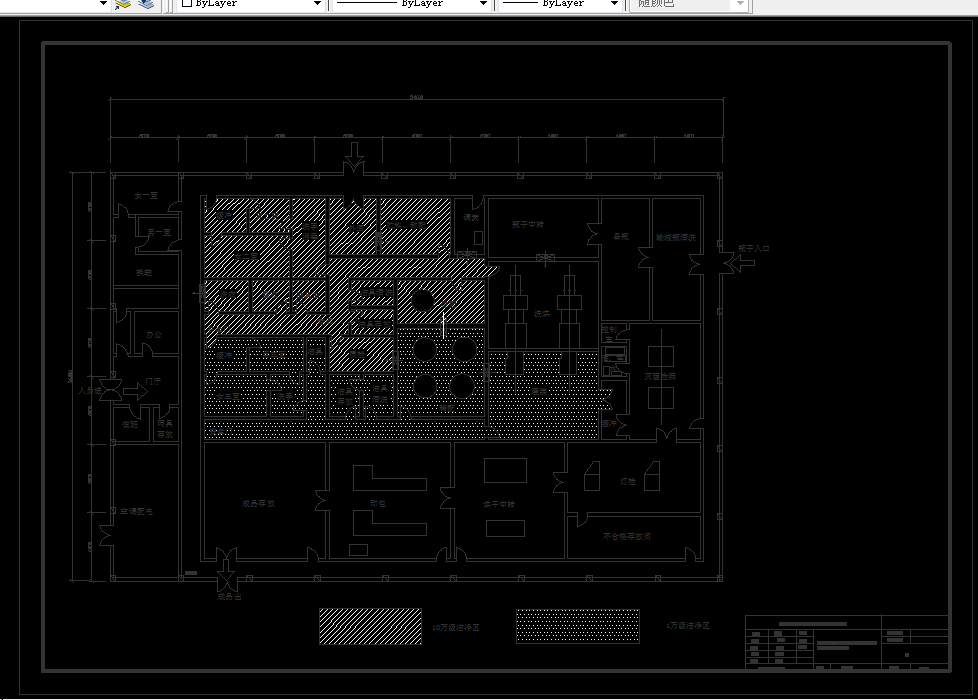Select the 瓶子中转 room label
This screenshot has height=700, width=978.
(x=528, y=224)
